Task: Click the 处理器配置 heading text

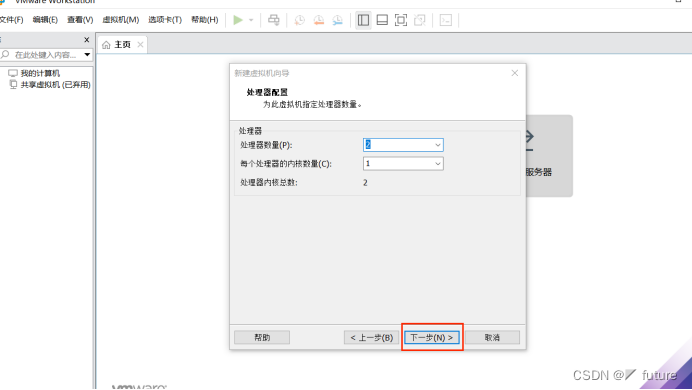Action: point(267,92)
